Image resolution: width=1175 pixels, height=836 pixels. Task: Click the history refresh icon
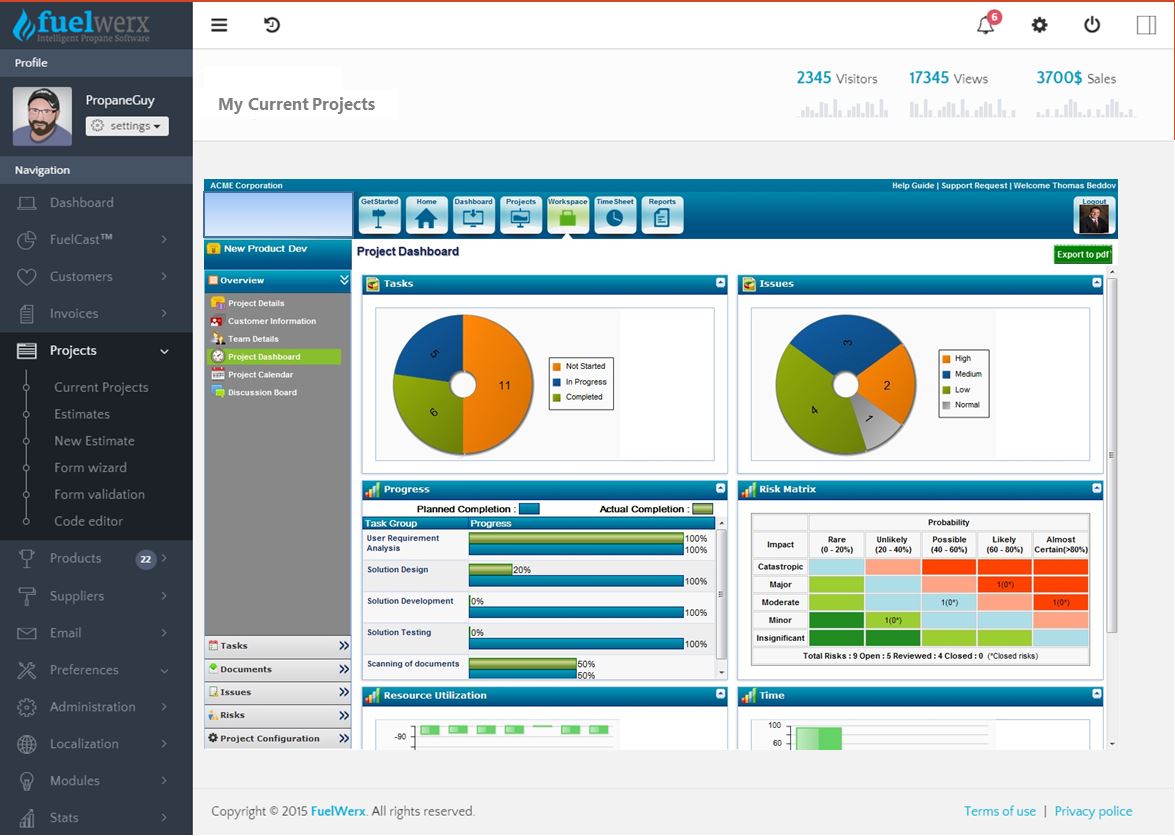[x=272, y=25]
